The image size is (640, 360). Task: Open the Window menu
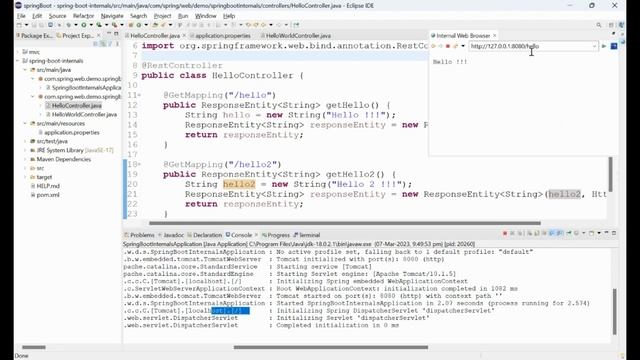pos(205,16)
